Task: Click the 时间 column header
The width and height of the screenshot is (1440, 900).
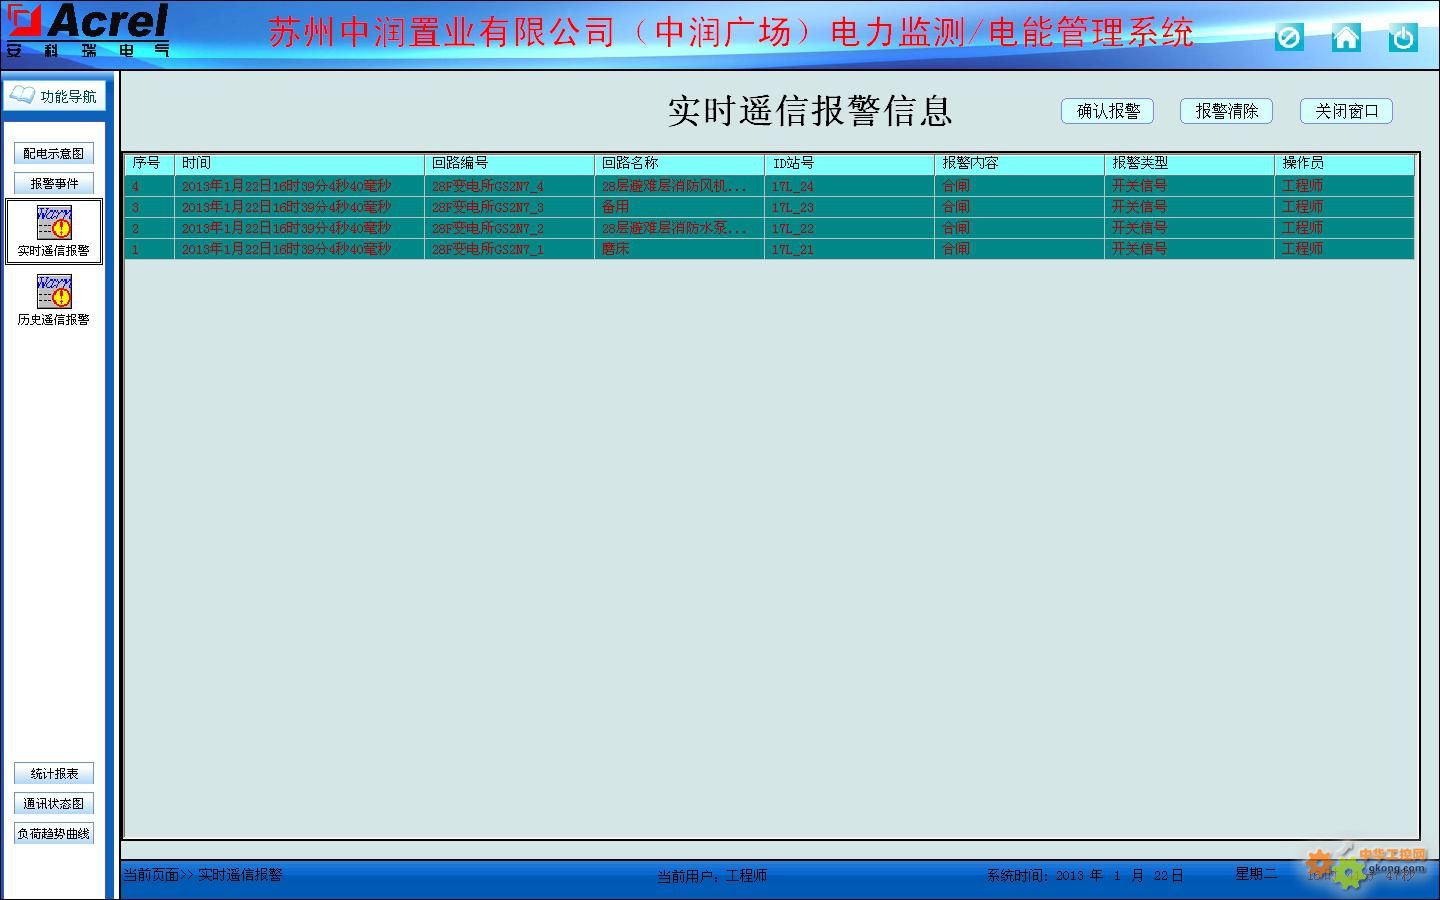Action: click(298, 163)
